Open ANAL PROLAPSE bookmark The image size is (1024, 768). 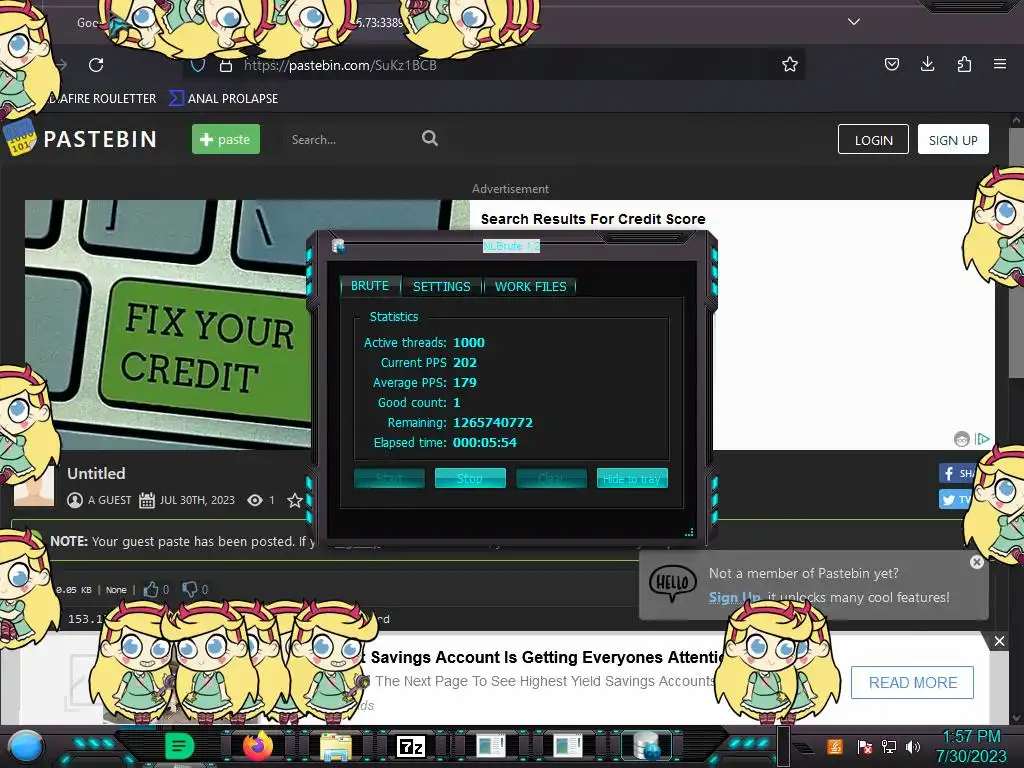coord(223,98)
